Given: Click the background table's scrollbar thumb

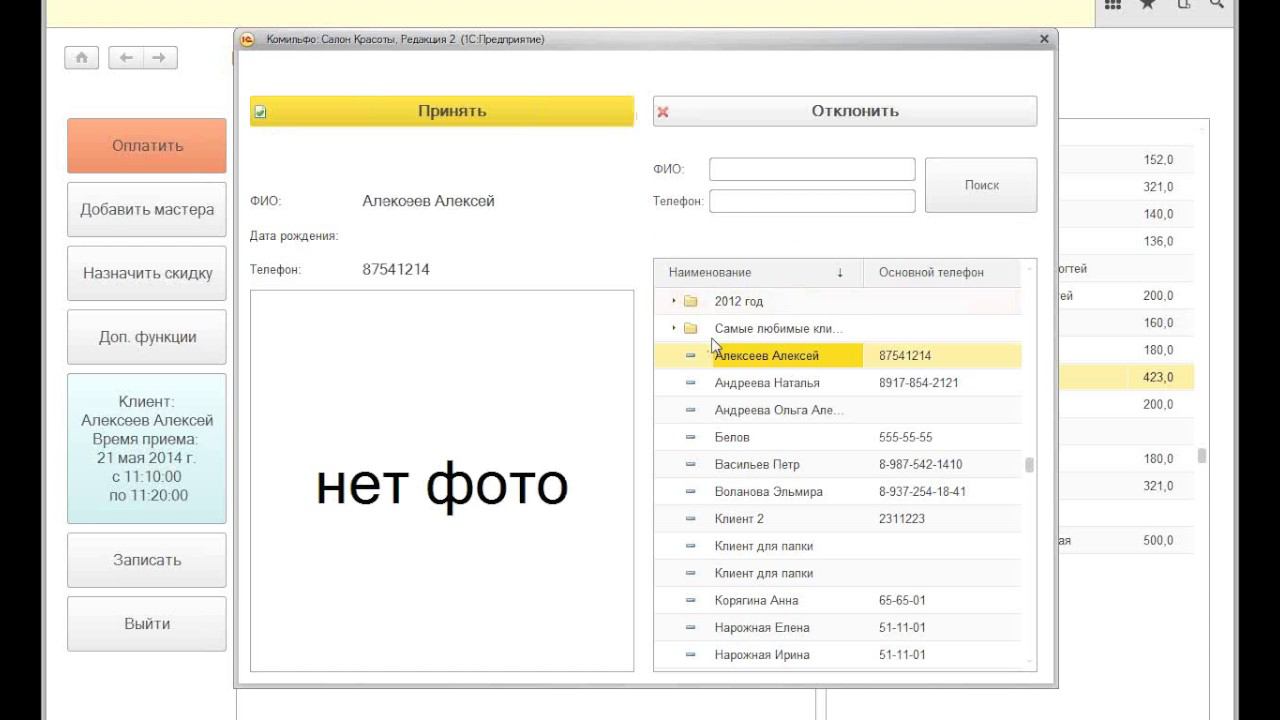Looking at the screenshot, I should (1202, 456).
